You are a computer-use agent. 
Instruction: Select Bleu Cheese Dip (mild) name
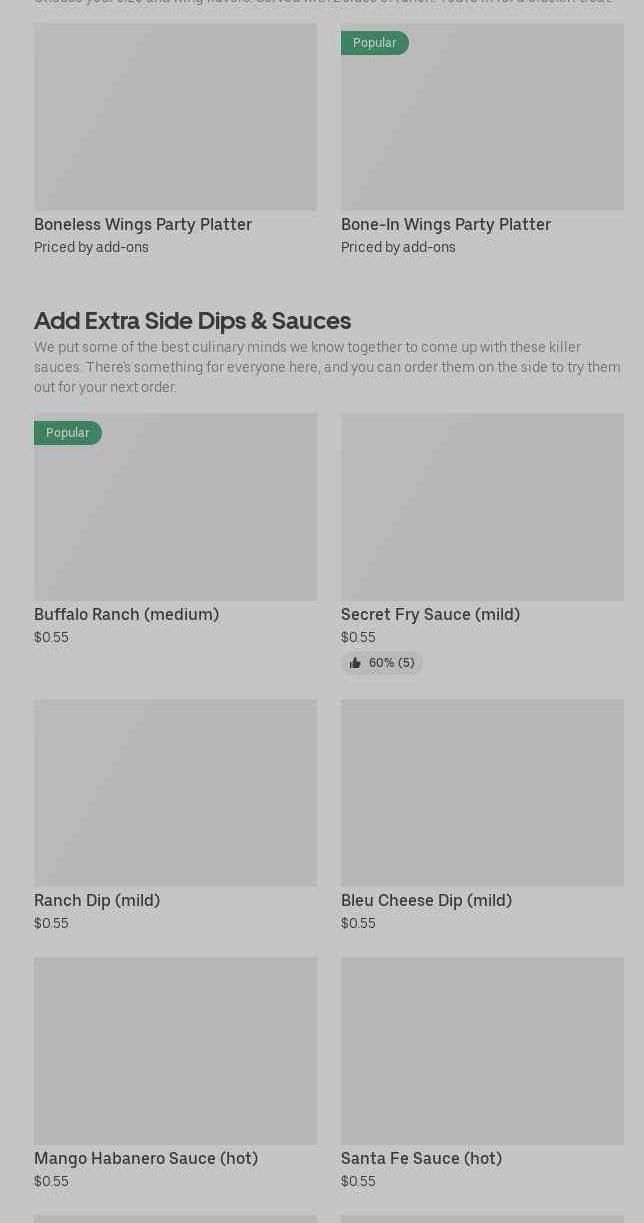pyautogui.click(x=426, y=900)
